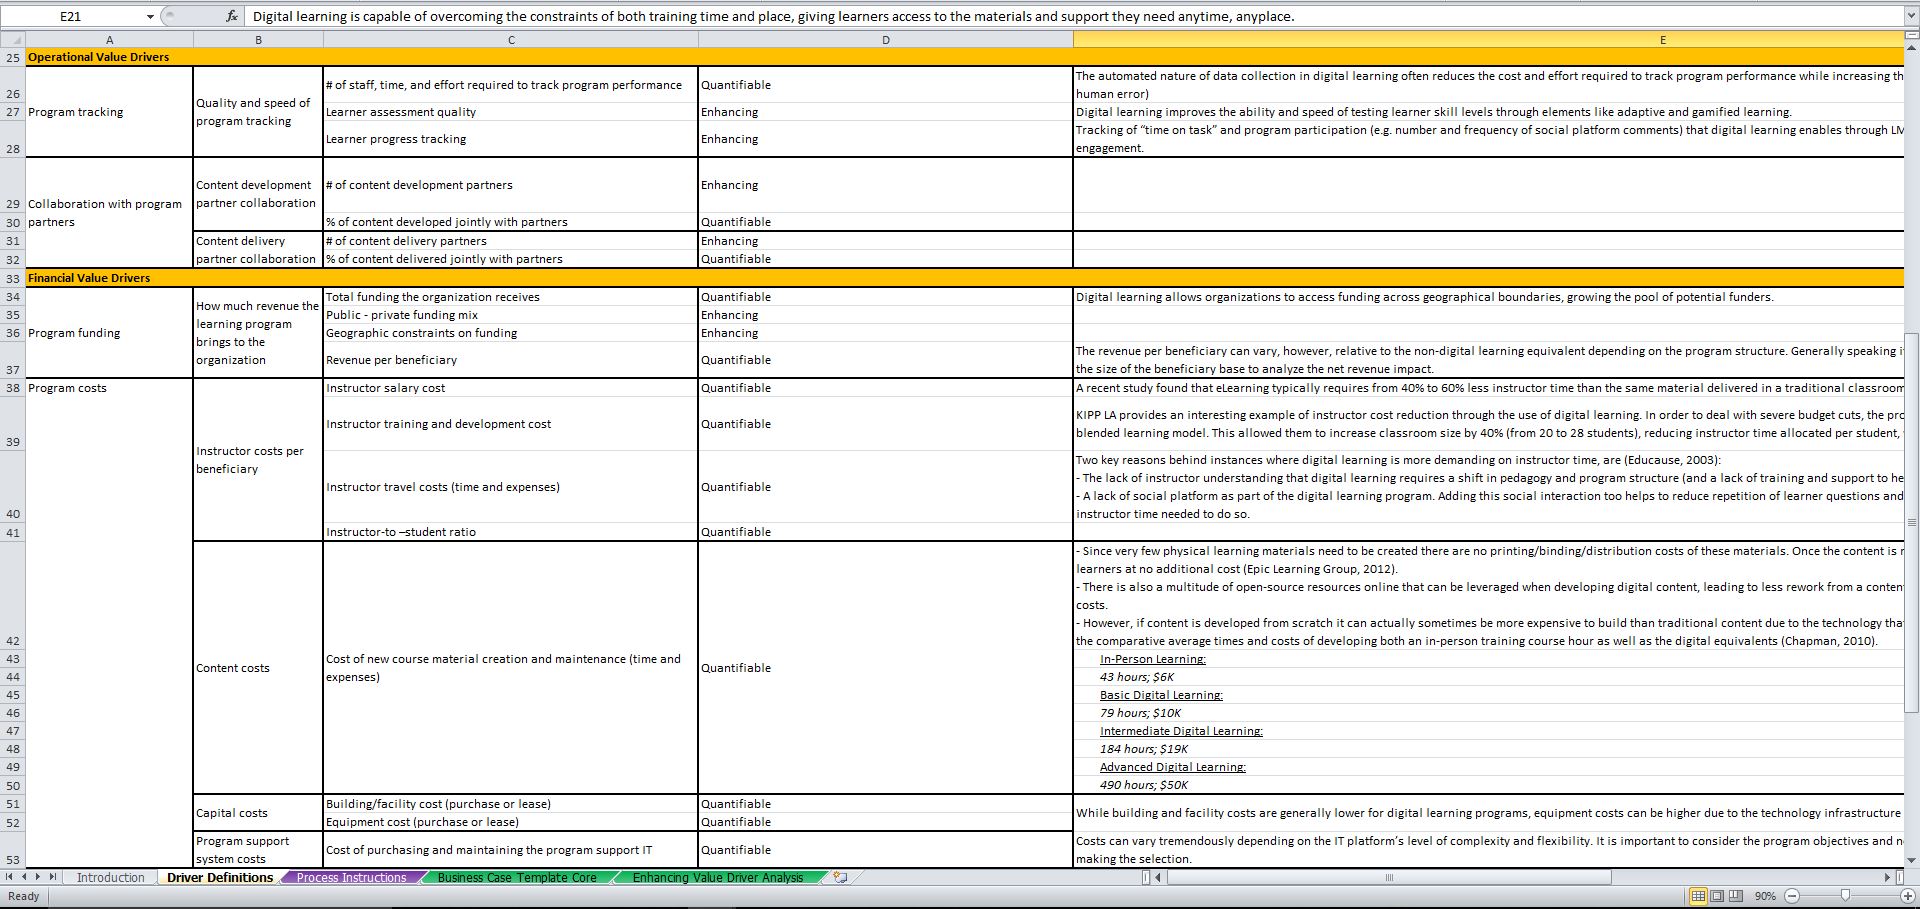Select 'Revenue per beneficiary' cell
This screenshot has width=1920, height=909.
[511, 360]
